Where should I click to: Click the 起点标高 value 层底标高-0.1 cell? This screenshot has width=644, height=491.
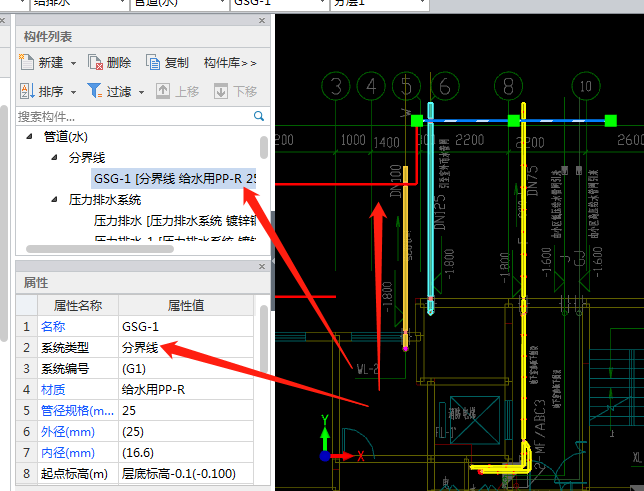pos(186,474)
